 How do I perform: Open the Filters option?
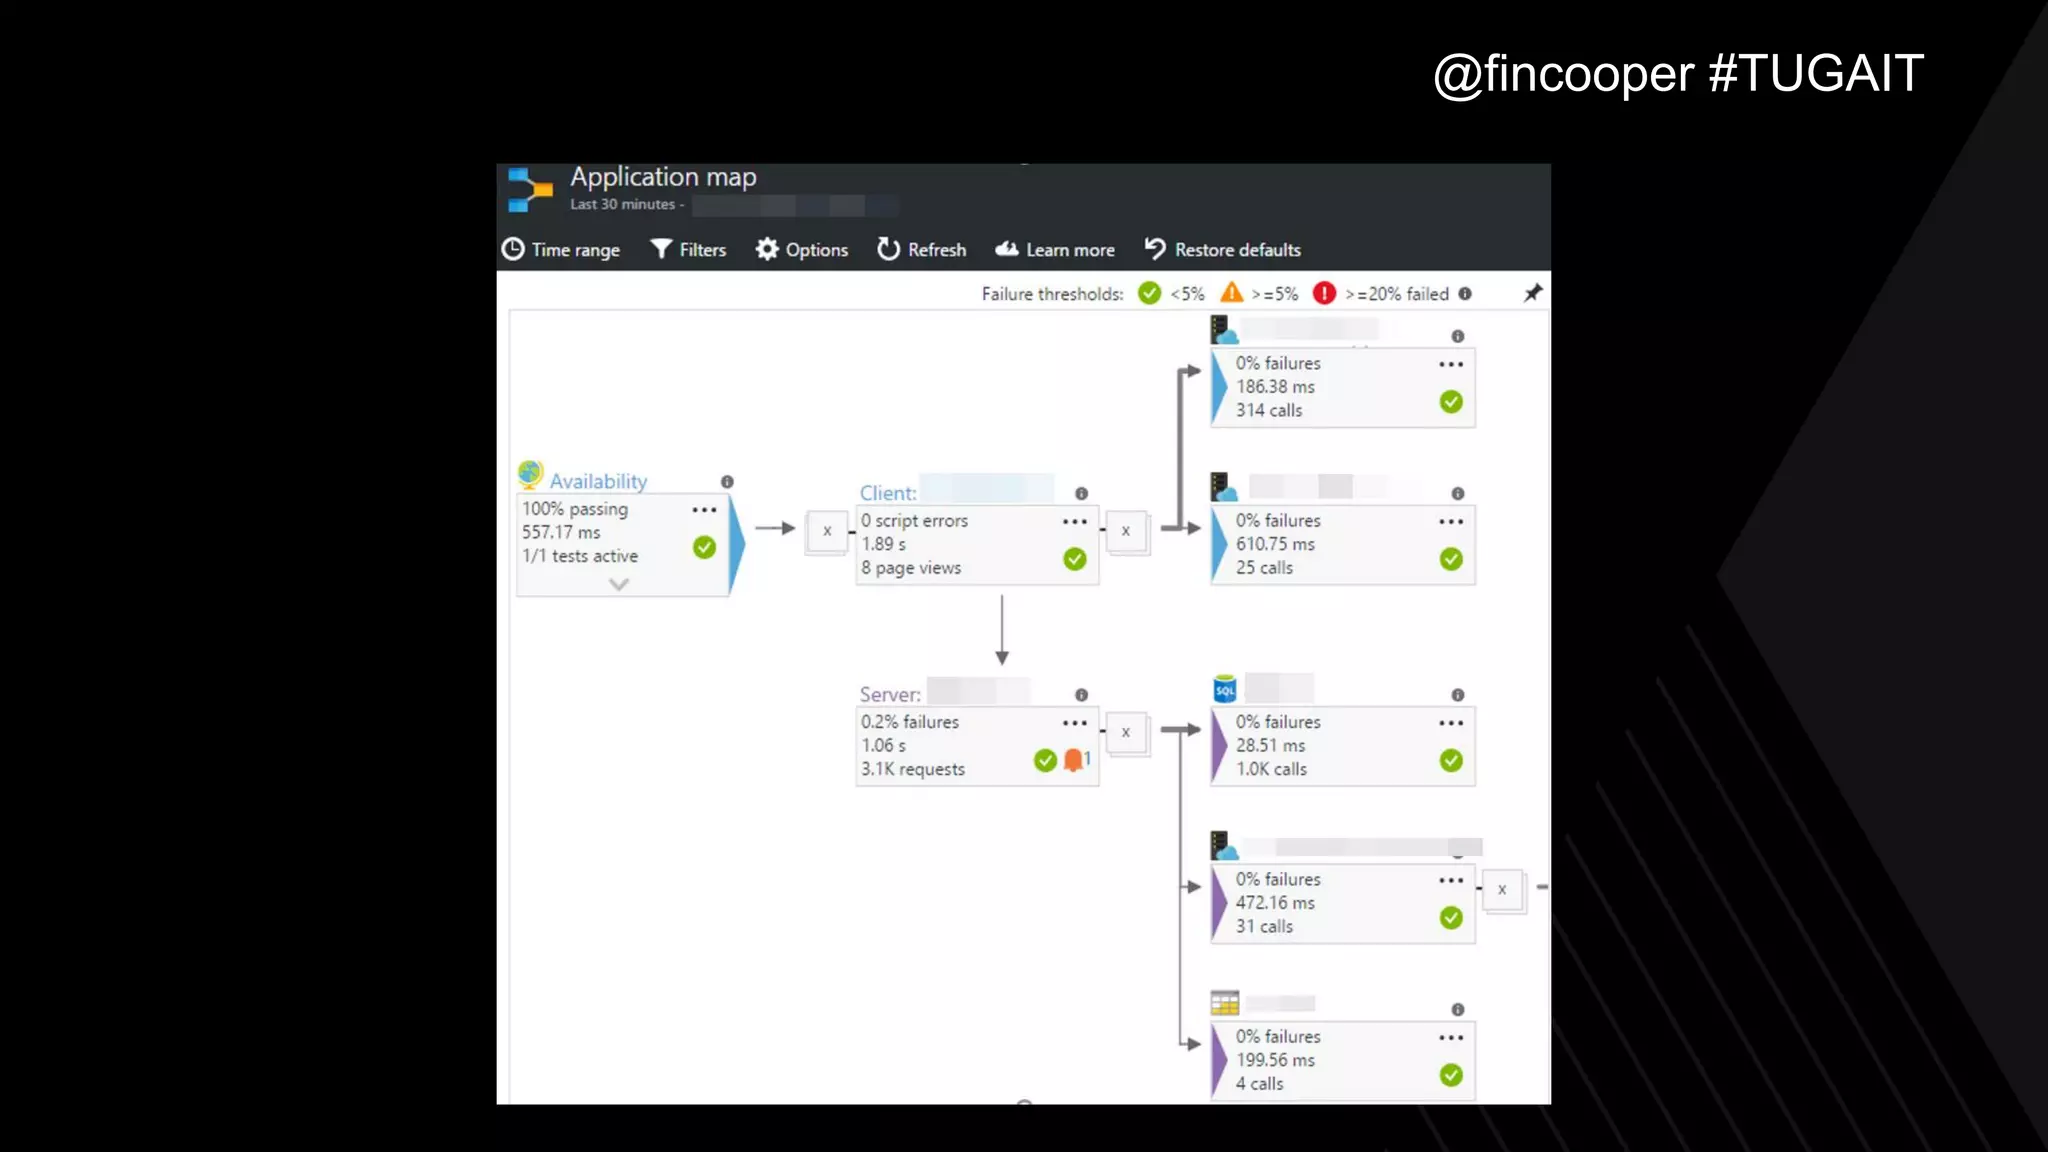point(688,250)
